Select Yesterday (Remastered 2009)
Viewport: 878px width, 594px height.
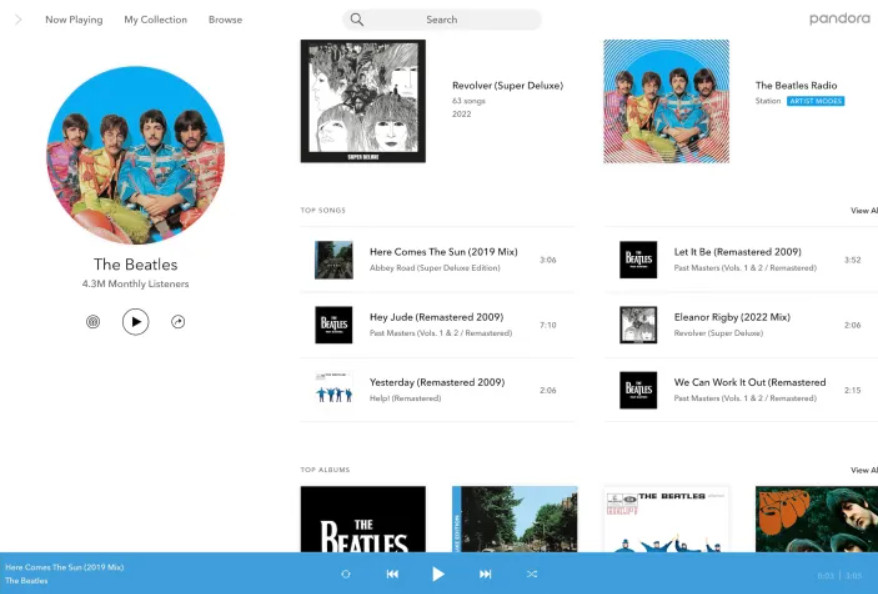click(x=437, y=382)
